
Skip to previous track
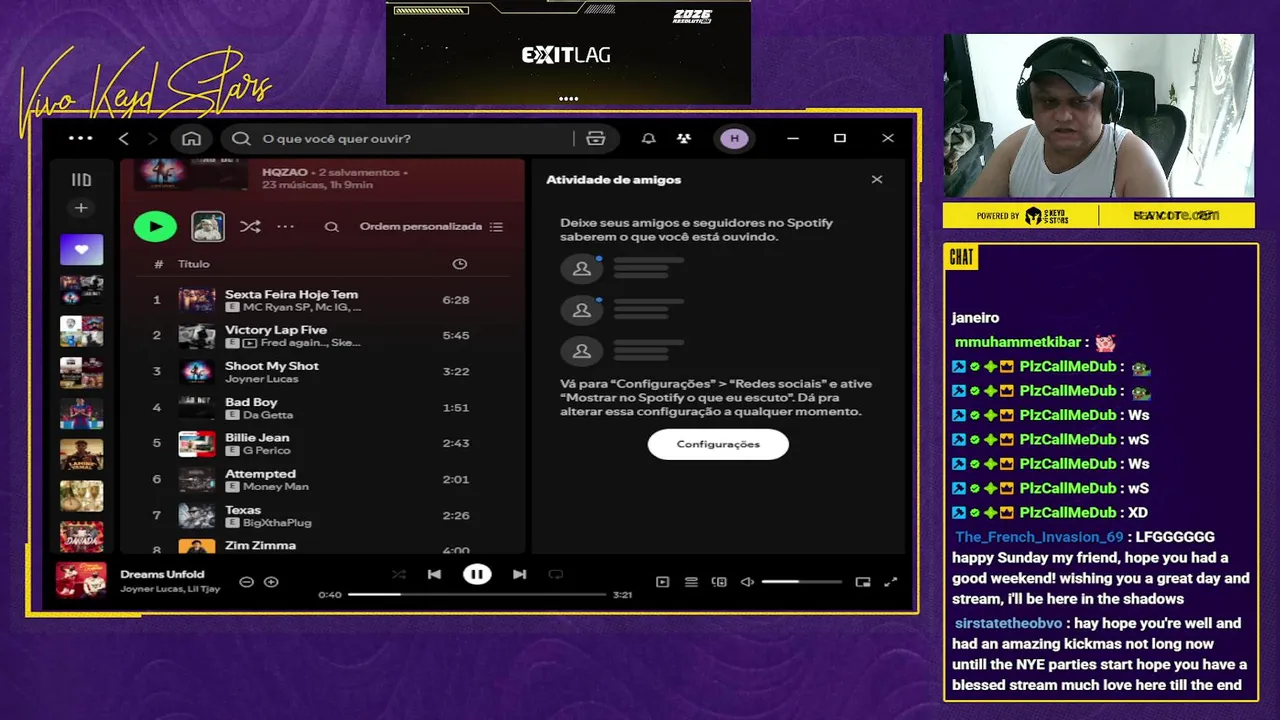(434, 574)
